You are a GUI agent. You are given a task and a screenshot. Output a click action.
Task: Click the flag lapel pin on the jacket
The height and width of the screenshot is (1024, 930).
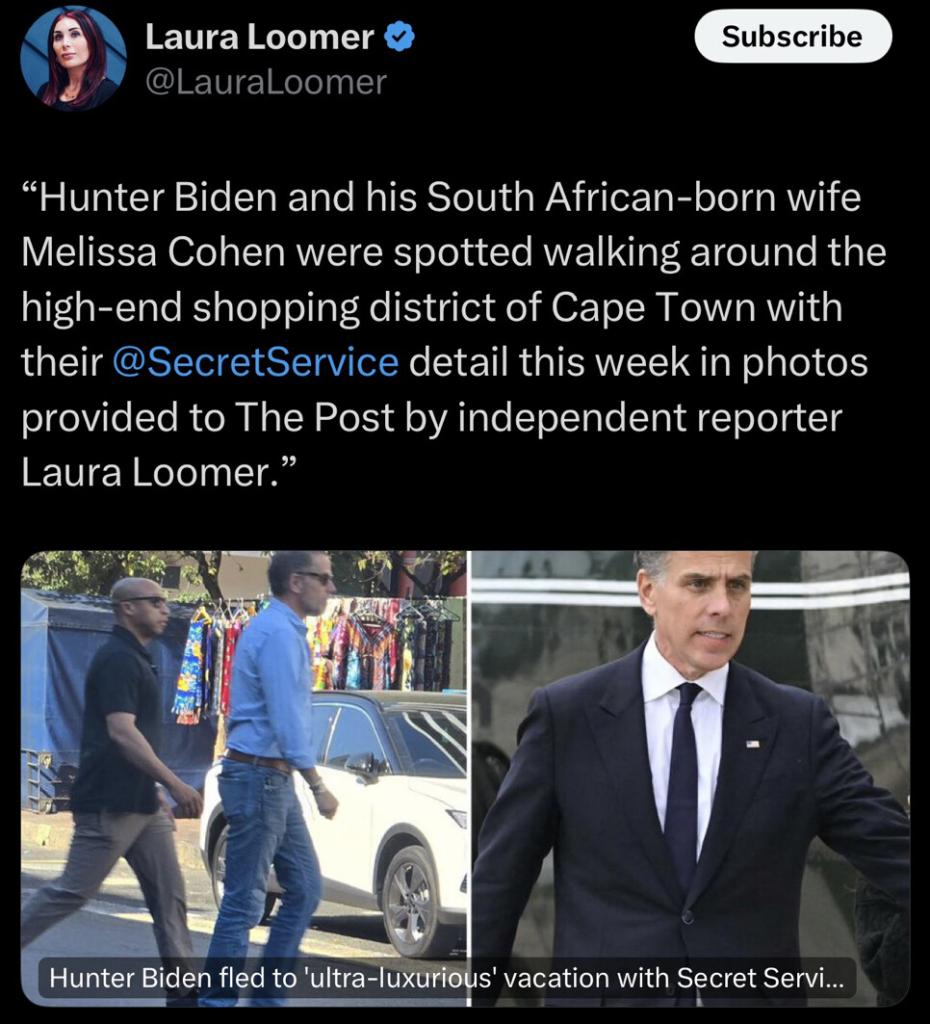[x=753, y=743]
